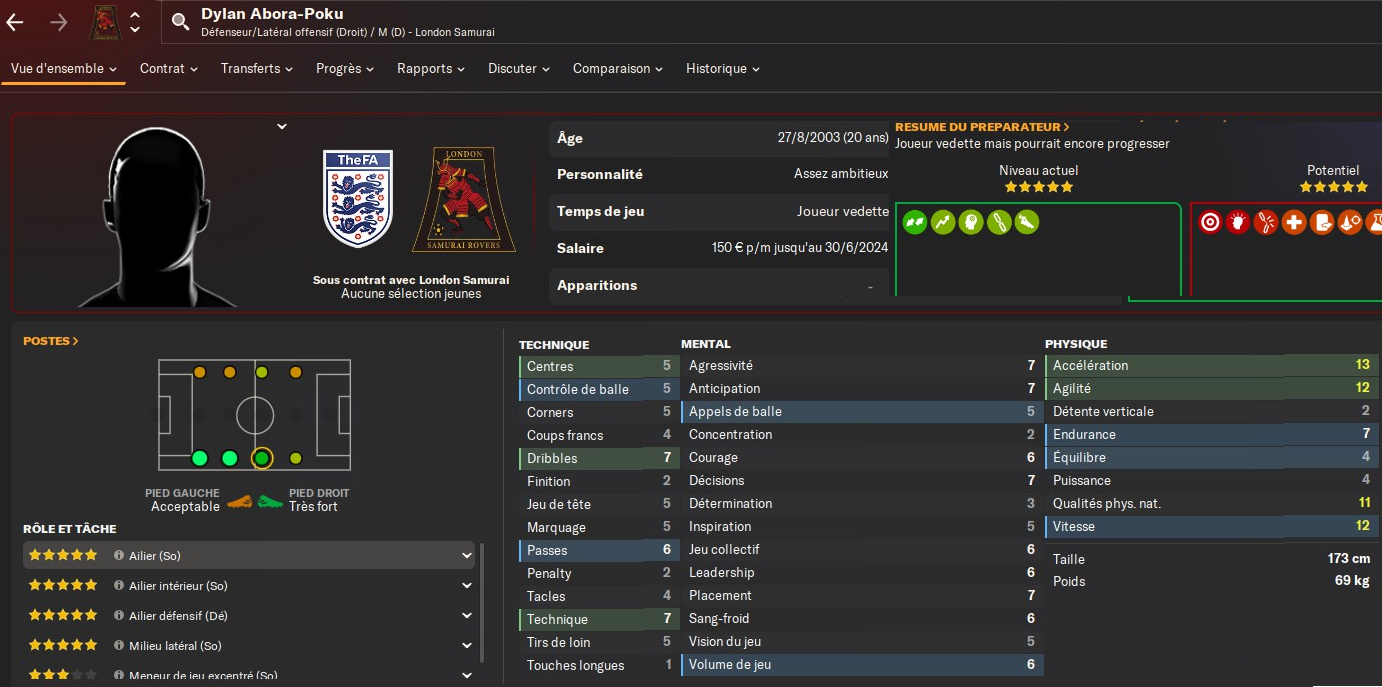Image resolution: width=1382 pixels, height=687 pixels.
Task: Open the dropdown chevron above the player portrait
Action: tap(282, 126)
